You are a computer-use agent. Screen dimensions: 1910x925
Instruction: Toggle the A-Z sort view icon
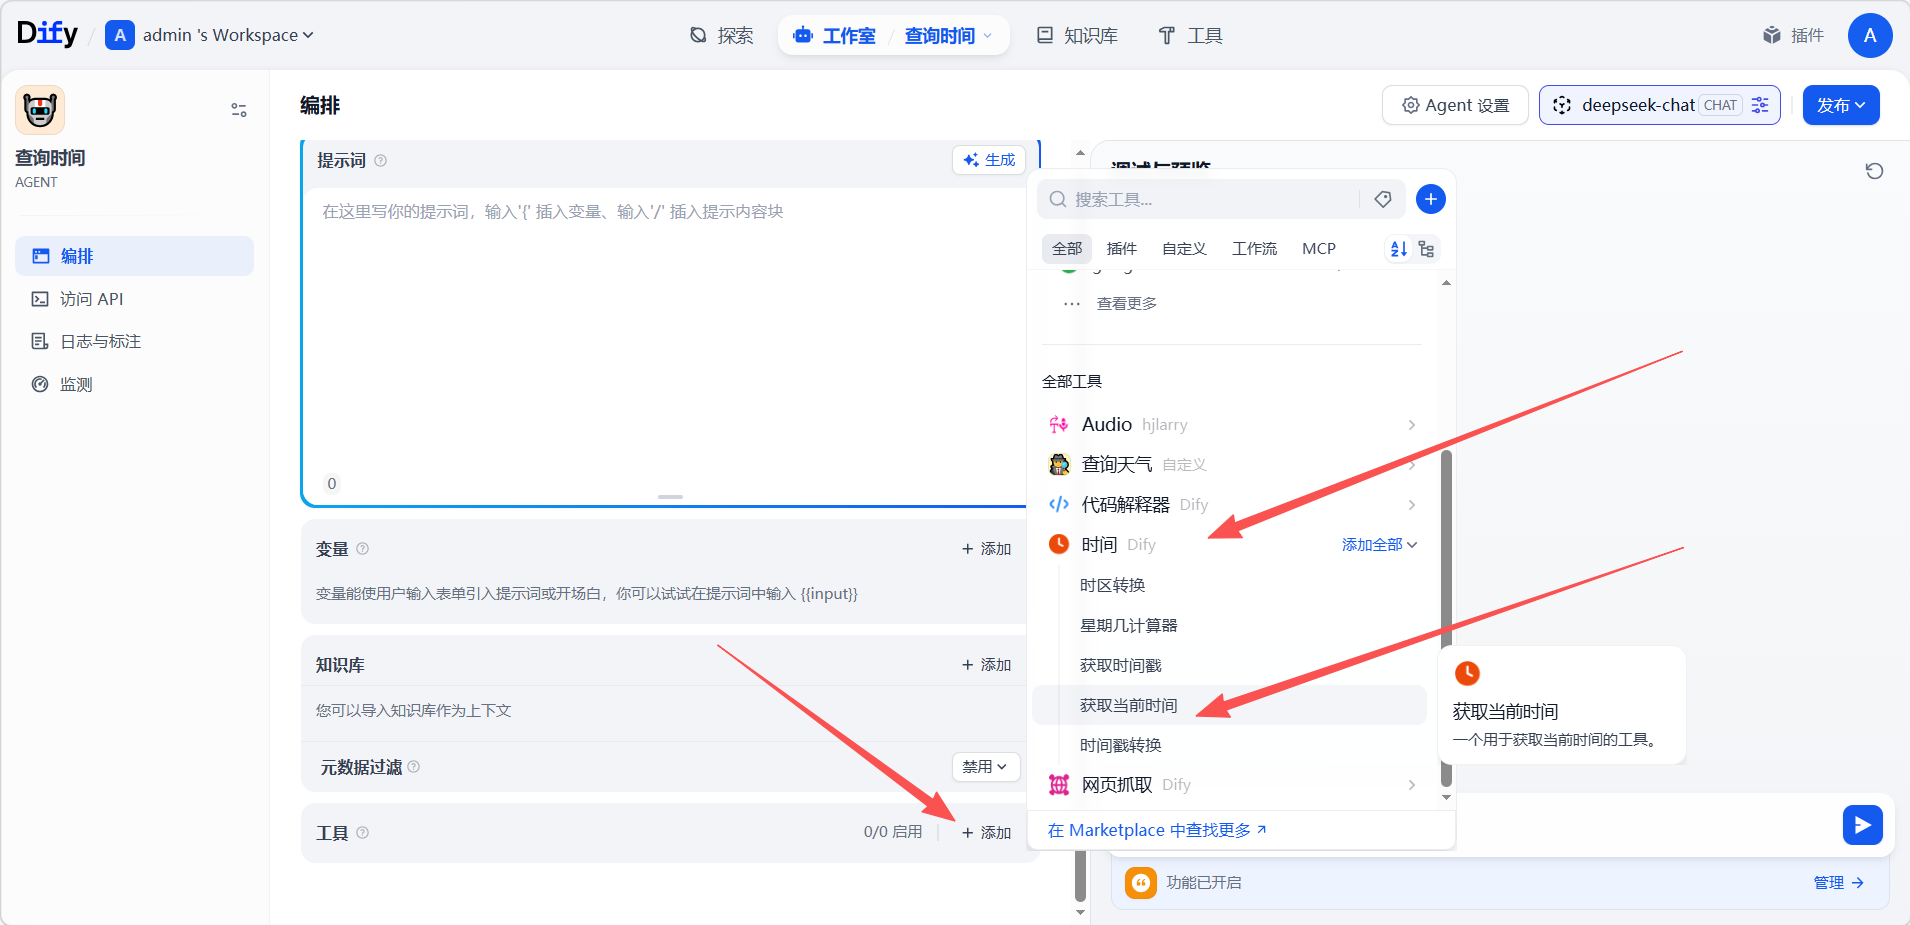(x=1399, y=249)
